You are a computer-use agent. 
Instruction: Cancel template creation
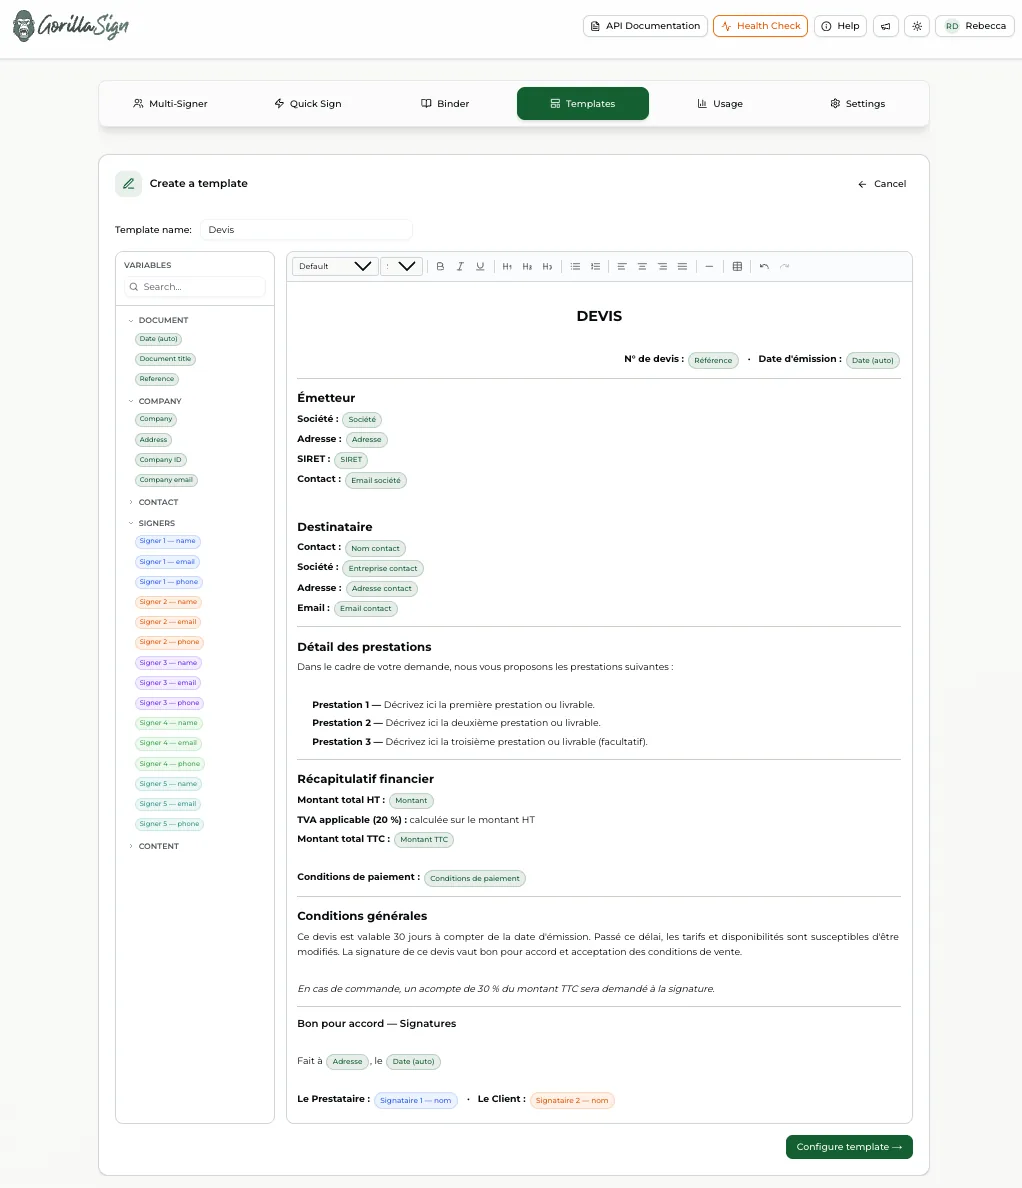[882, 184]
